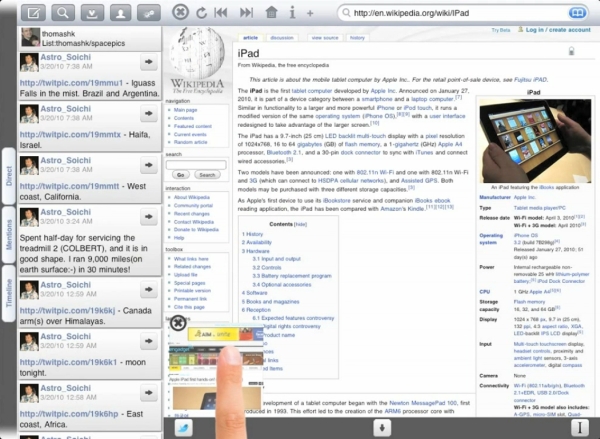Image resolution: width=600 pixels, height=439 pixels.
Task: Click What links here in toolbox
Action: coord(191,259)
